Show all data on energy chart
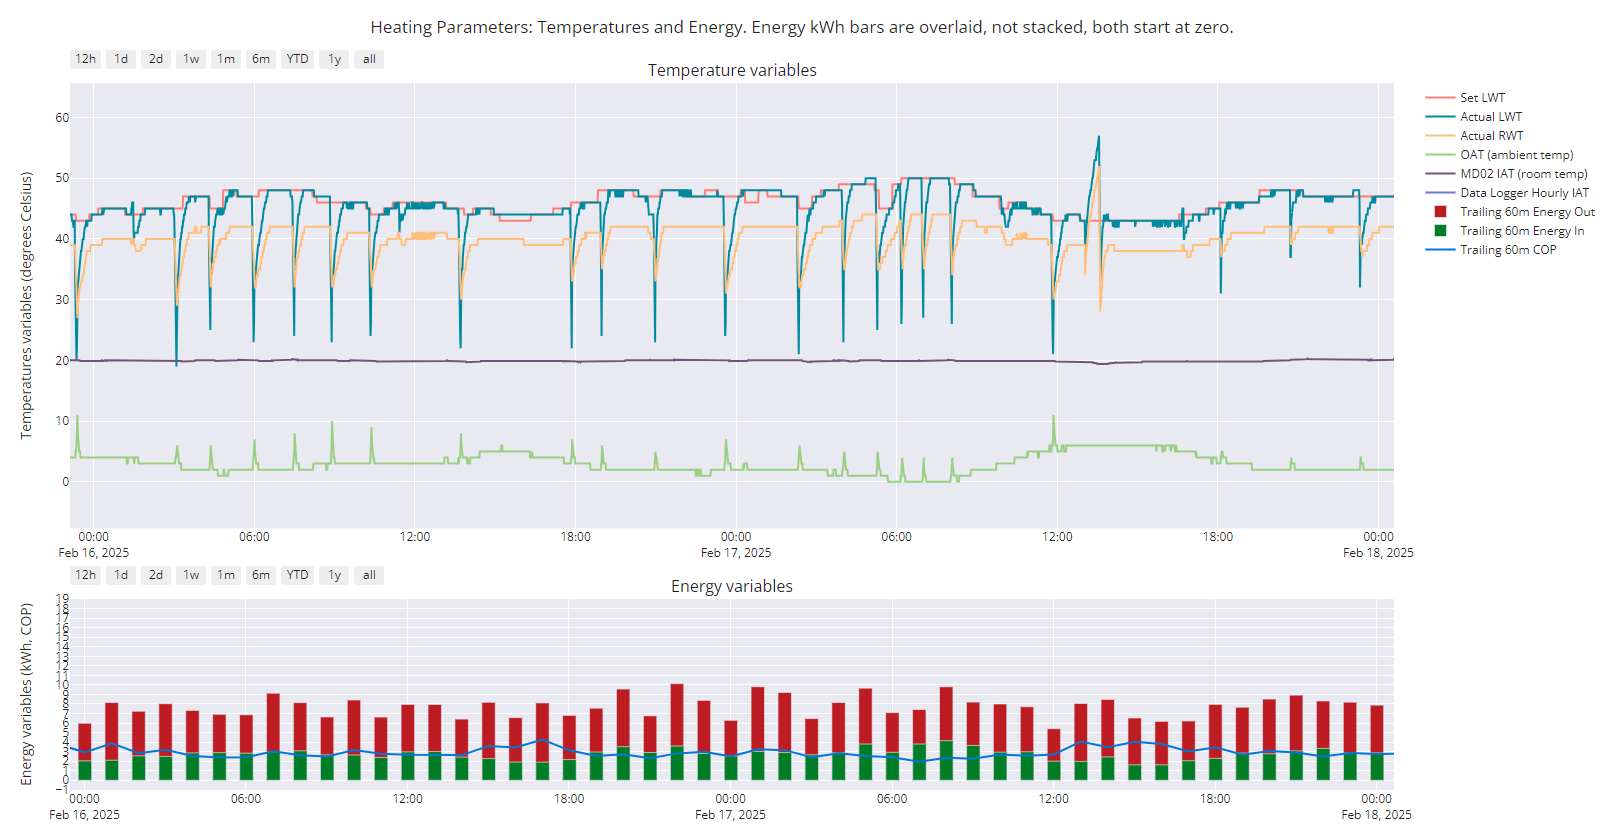 369,575
